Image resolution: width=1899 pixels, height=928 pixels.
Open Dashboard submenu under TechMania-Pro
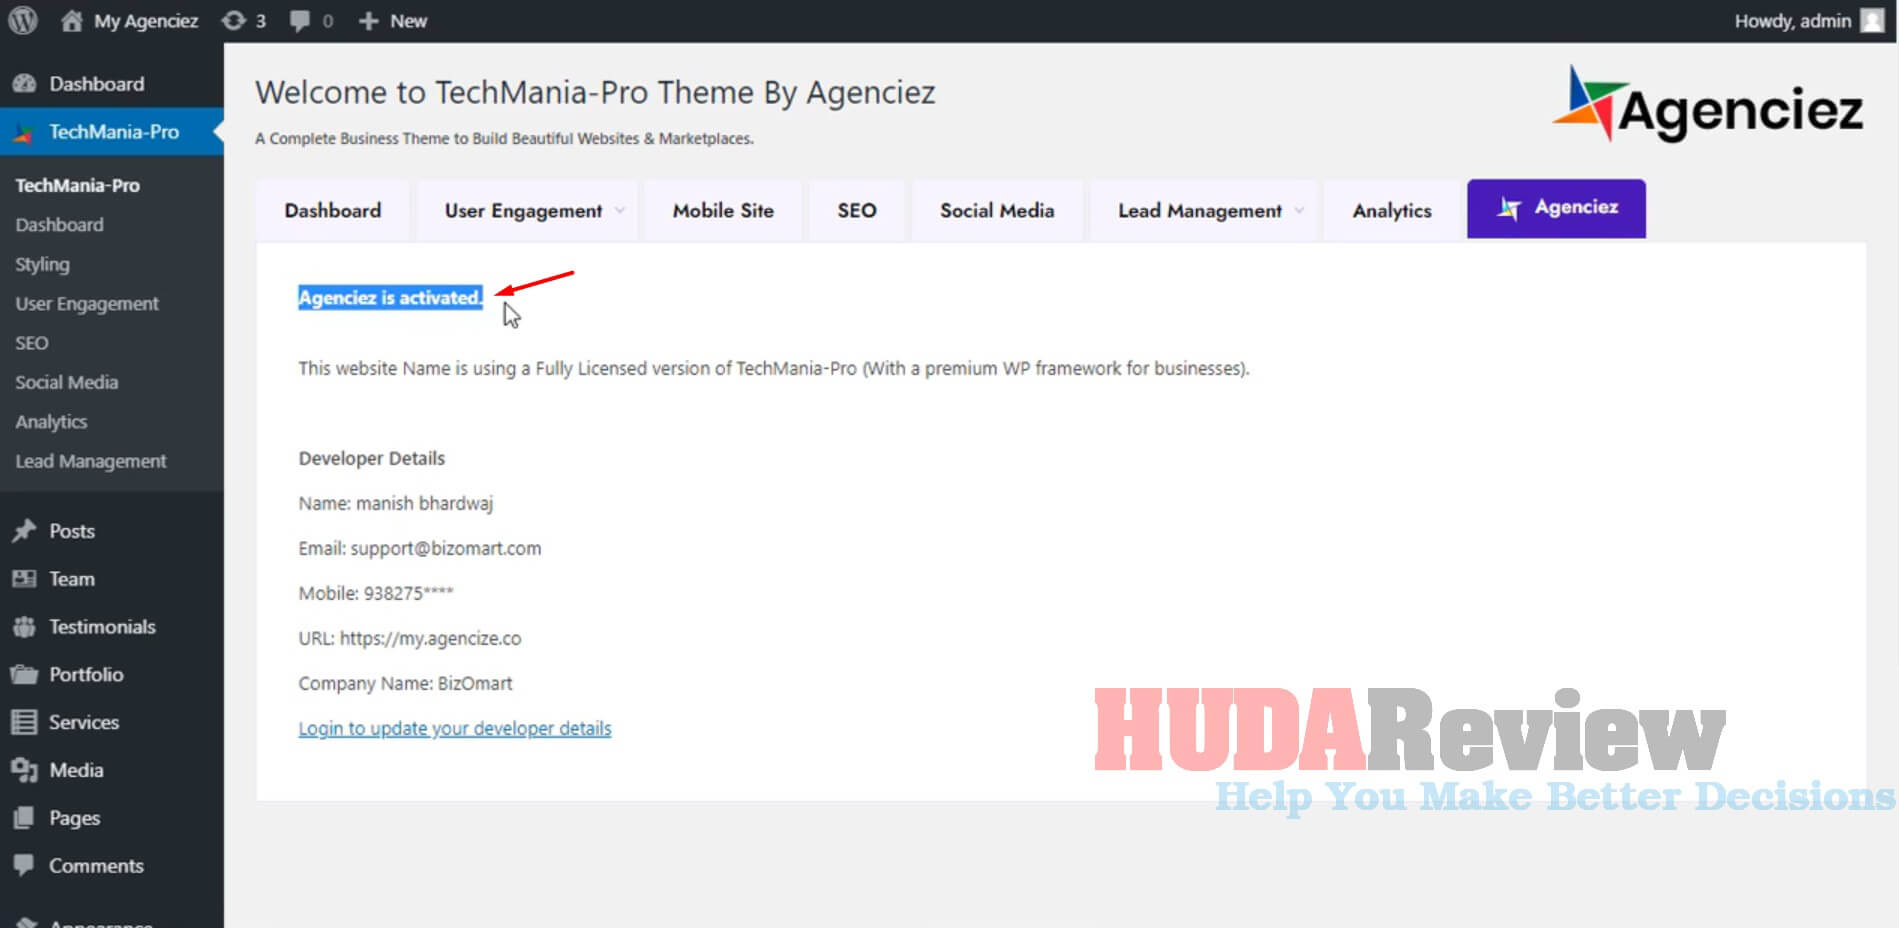[x=59, y=225]
